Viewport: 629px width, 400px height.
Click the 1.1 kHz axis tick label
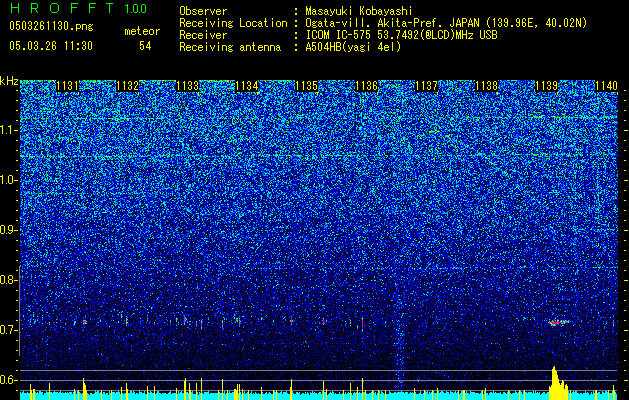(x=8, y=130)
